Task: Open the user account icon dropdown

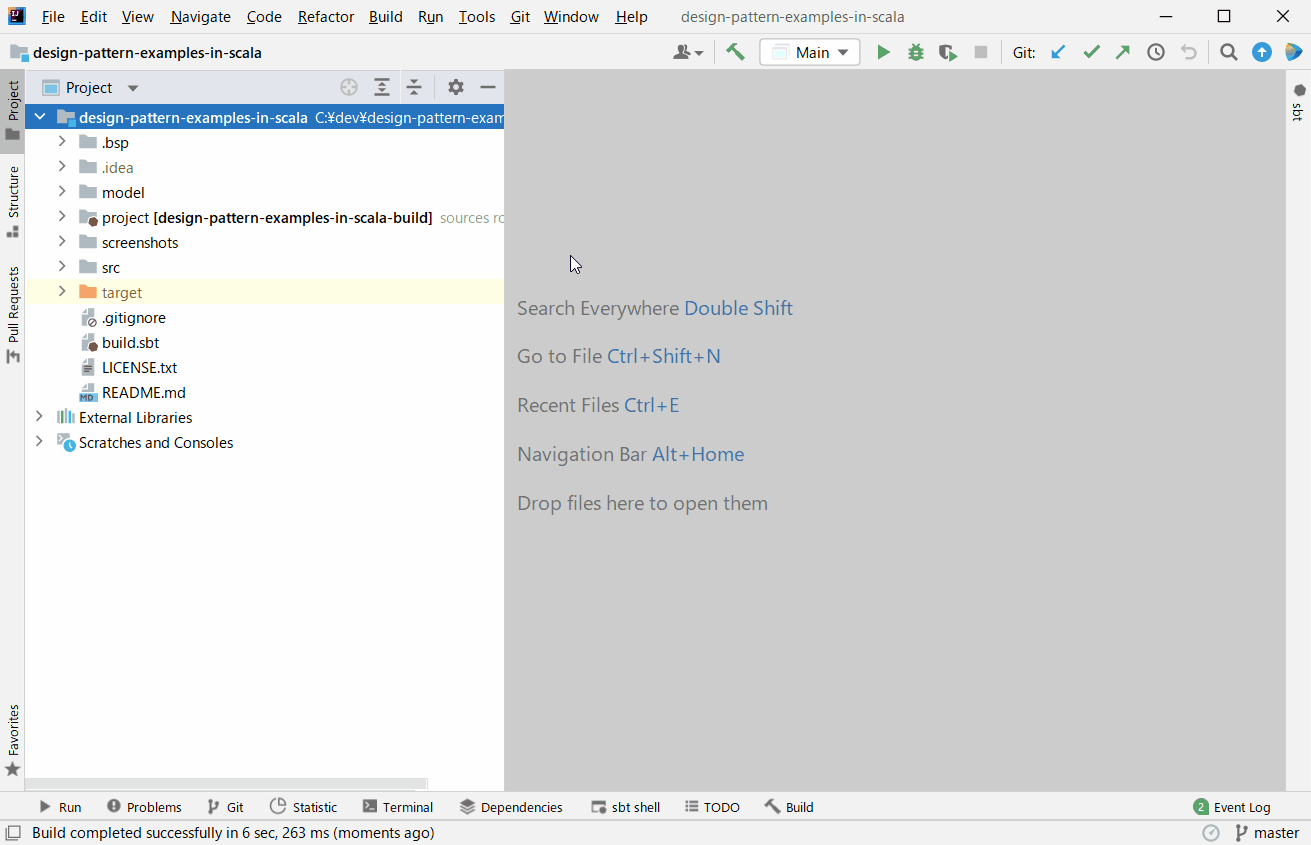Action: [x=688, y=52]
